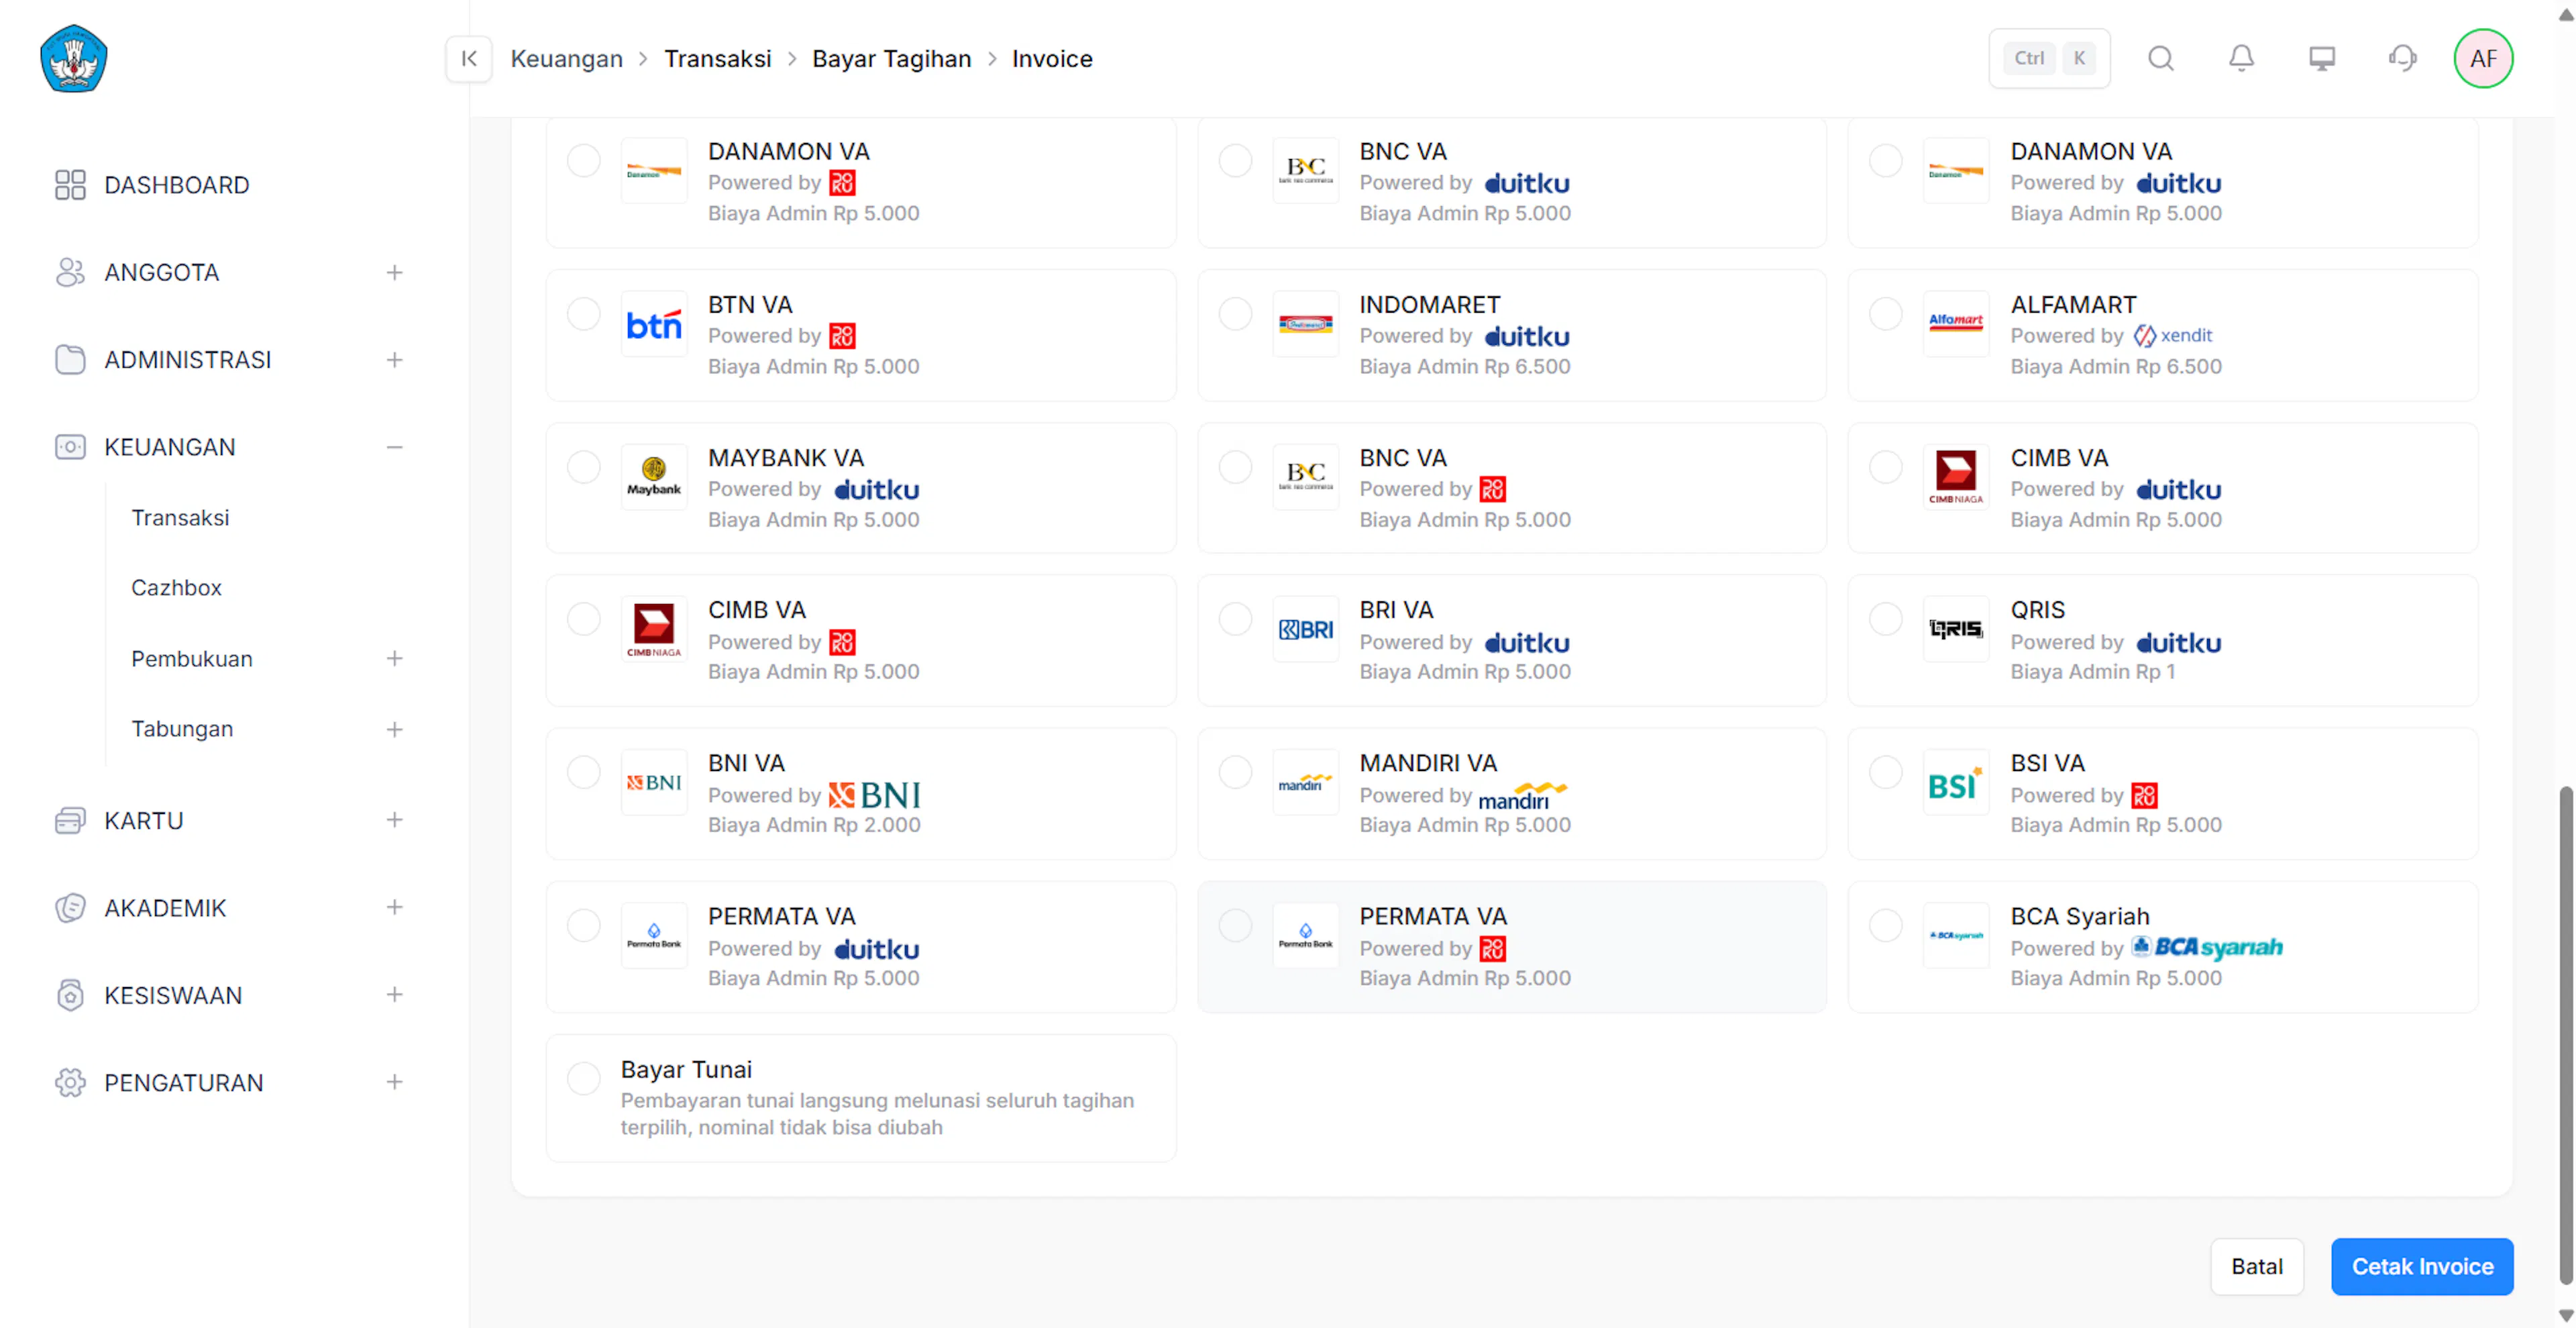The height and width of the screenshot is (1328, 2576).
Task: Open notifications with the bell icon
Action: click(2242, 59)
